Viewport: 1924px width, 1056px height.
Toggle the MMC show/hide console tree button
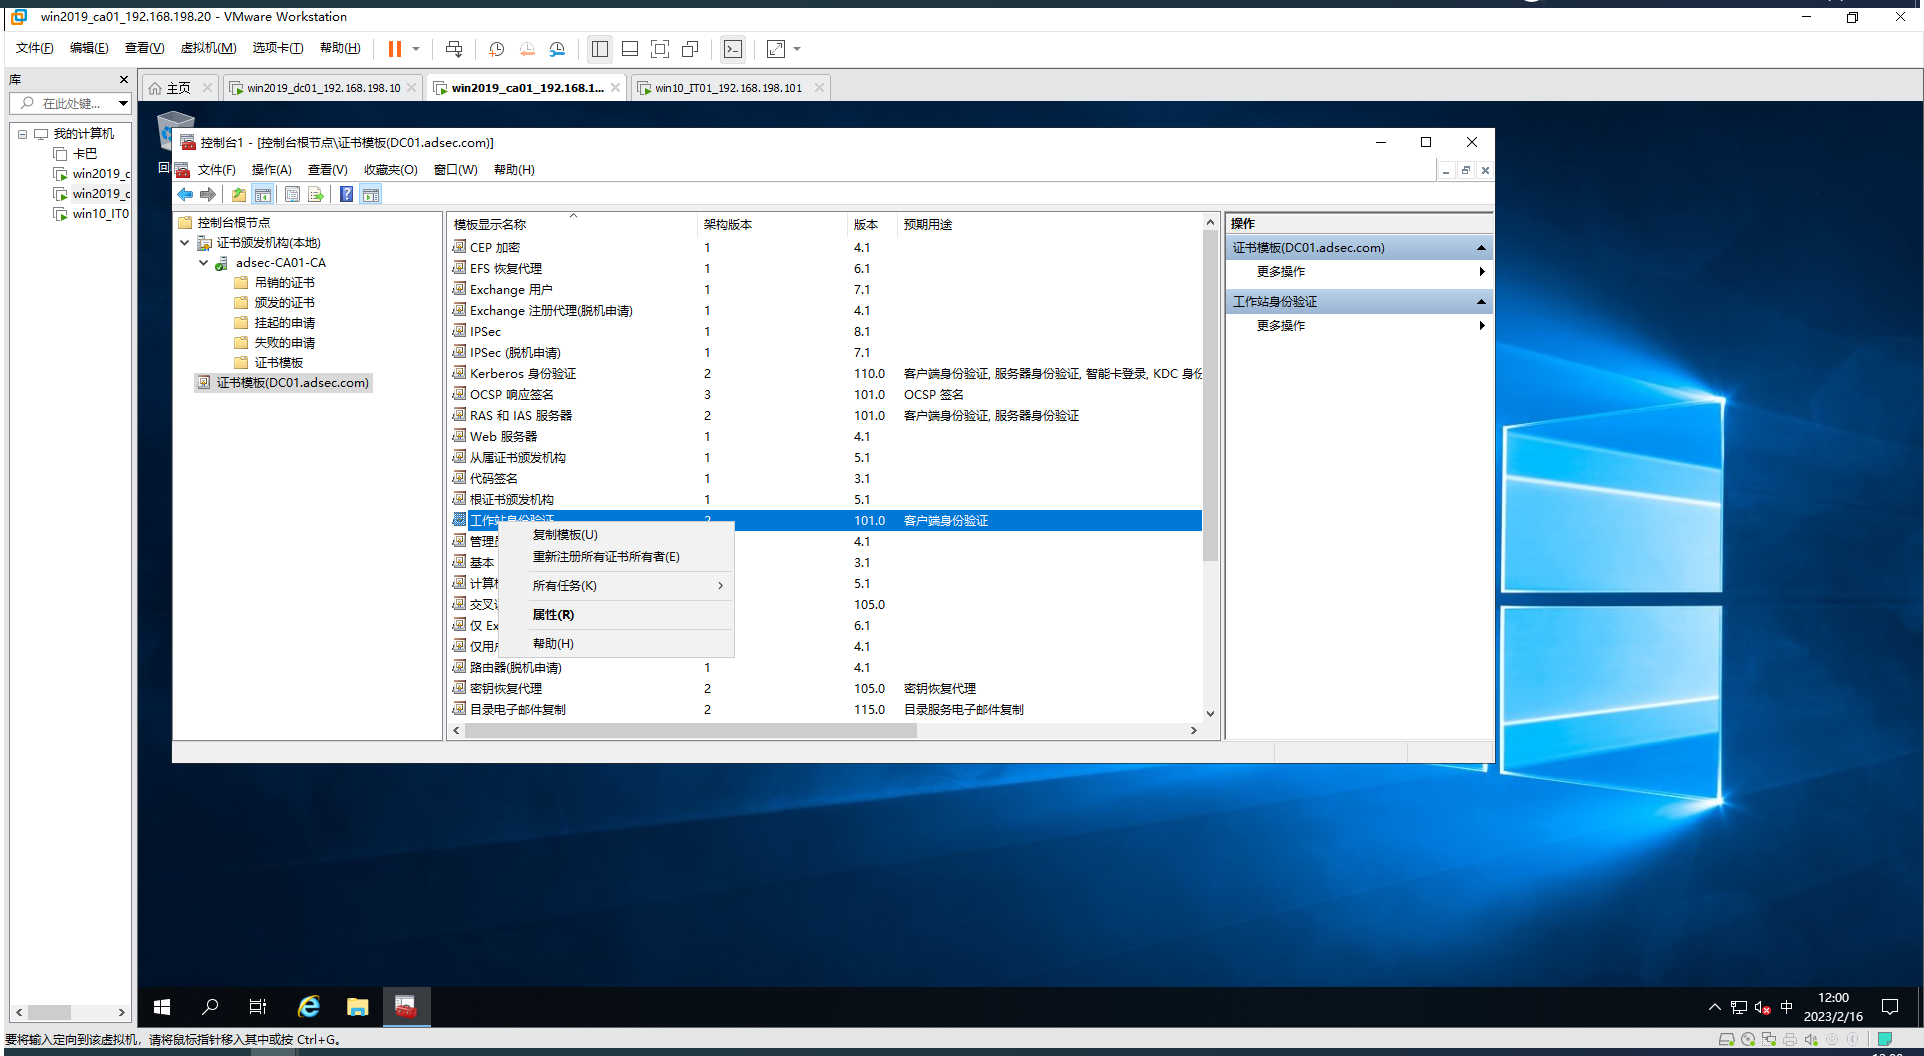coord(263,195)
